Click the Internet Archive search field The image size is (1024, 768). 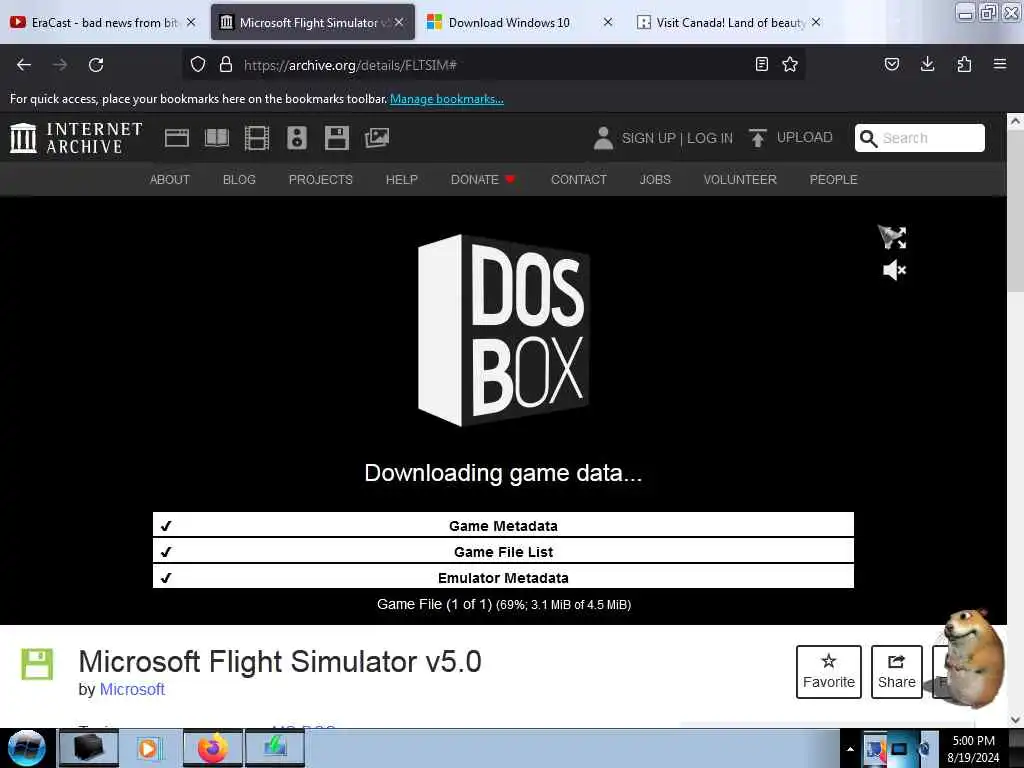920,138
